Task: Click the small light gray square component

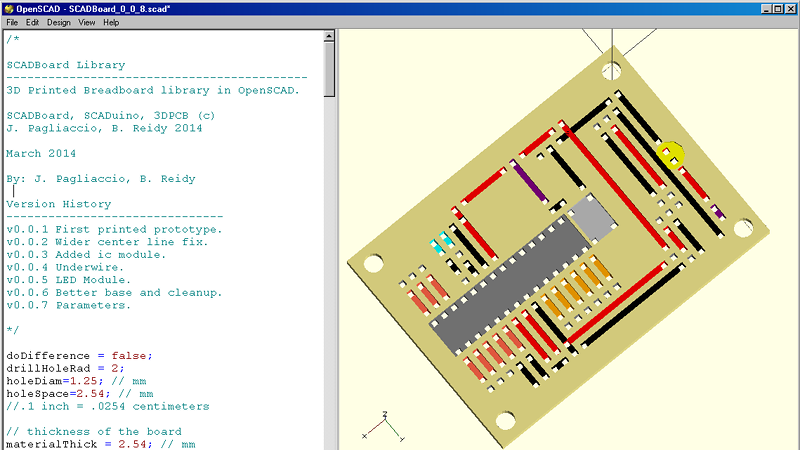Action: coord(592,218)
